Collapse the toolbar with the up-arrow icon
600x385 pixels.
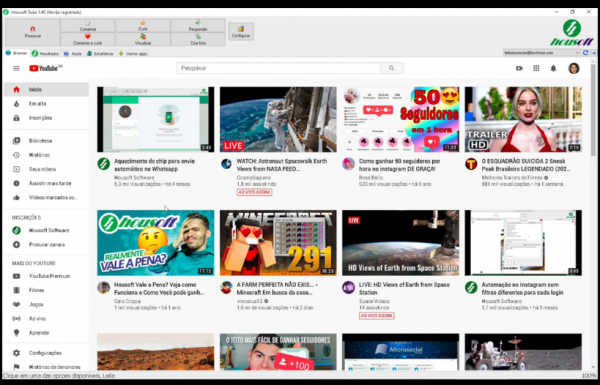594,53
